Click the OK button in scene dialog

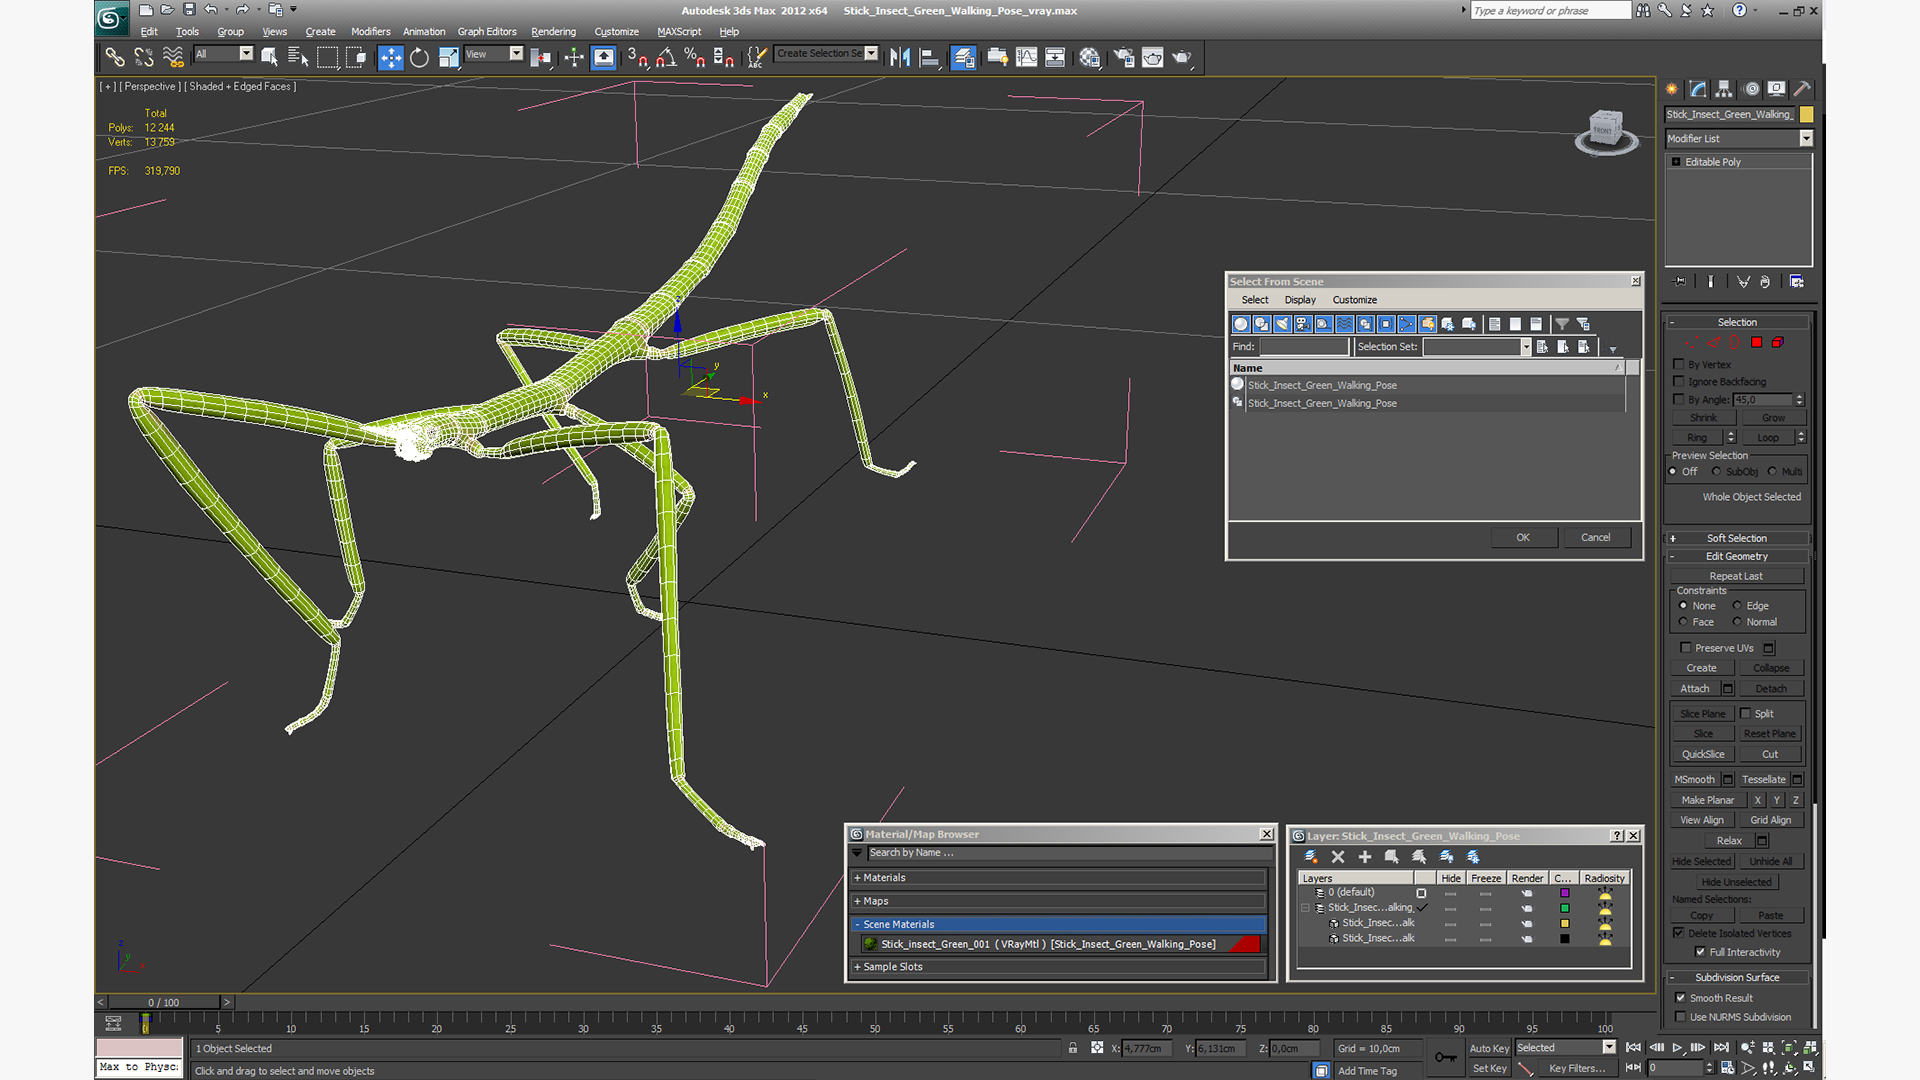[1523, 535]
